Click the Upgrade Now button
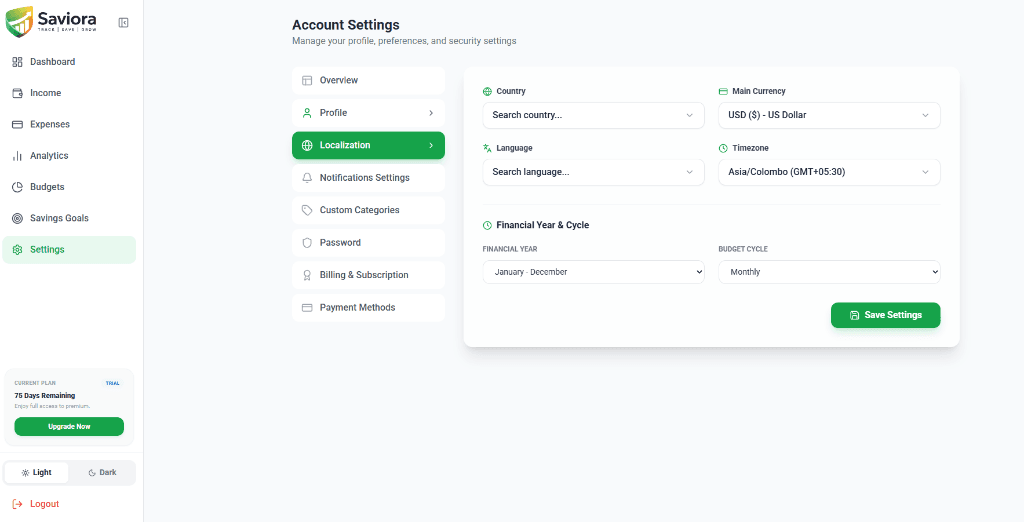Viewport: 1024px width, 522px height. pyautogui.click(x=69, y=427)
